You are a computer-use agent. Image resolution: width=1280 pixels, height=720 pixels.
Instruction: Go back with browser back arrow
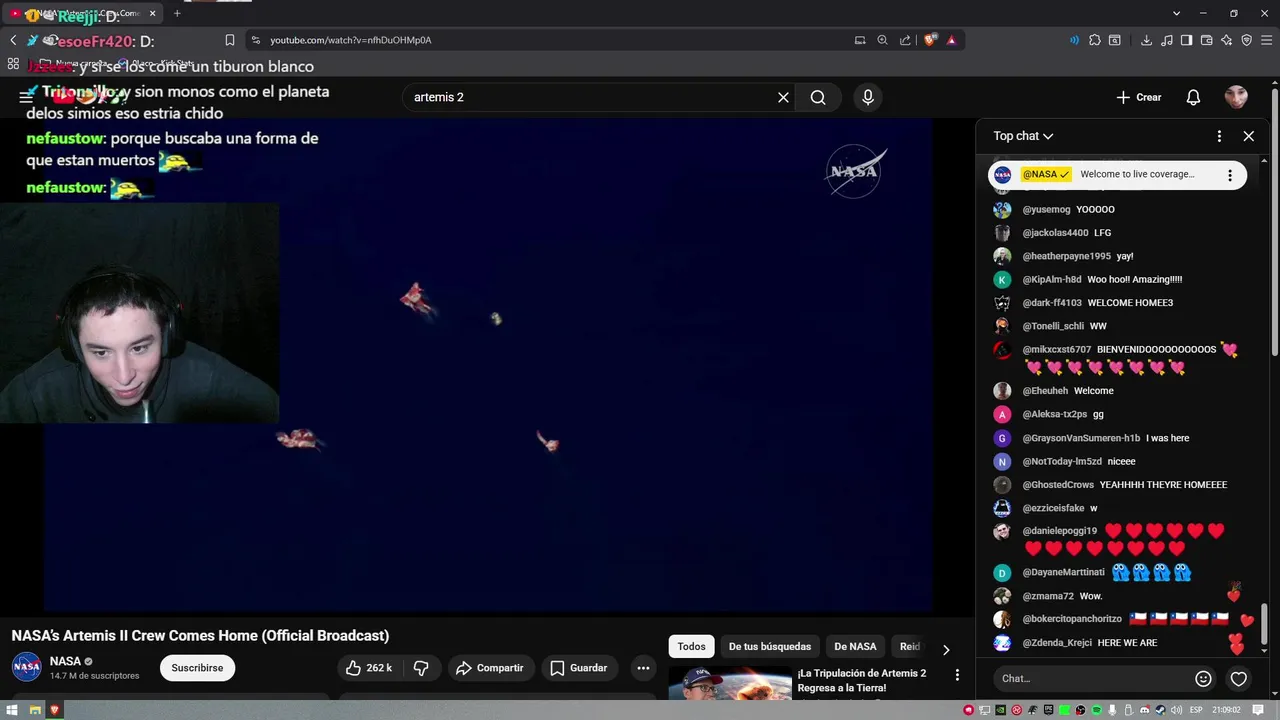[13, 40]
